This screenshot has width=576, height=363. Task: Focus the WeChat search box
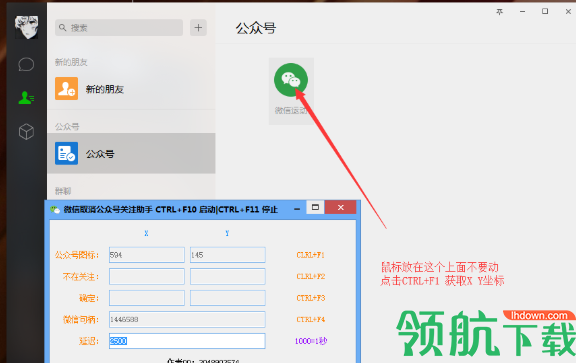tap(119, 28)
